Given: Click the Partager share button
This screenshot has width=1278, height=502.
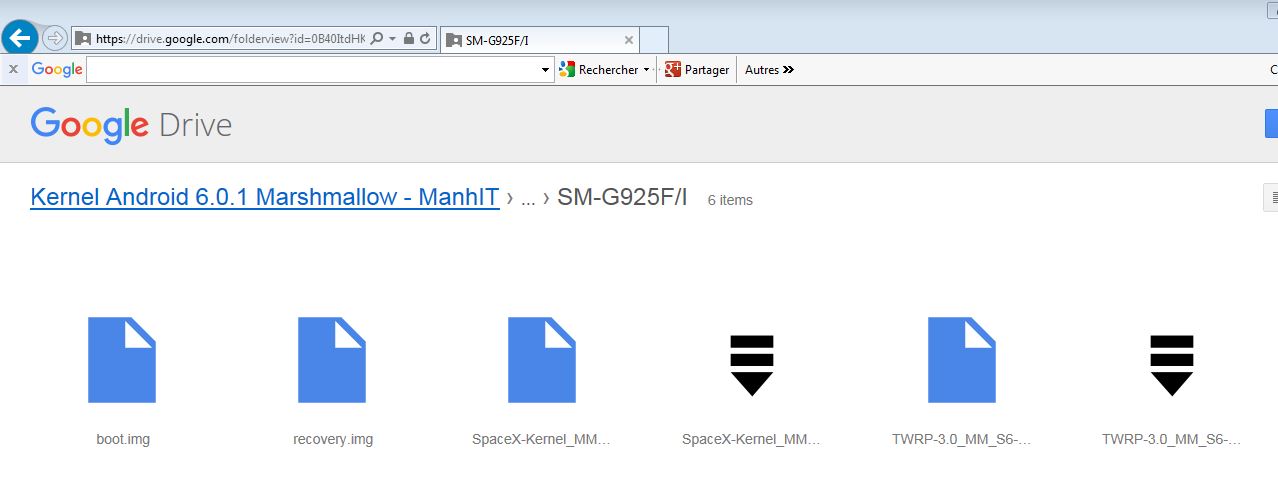Looking at the screenshot, I should [697, 70].
